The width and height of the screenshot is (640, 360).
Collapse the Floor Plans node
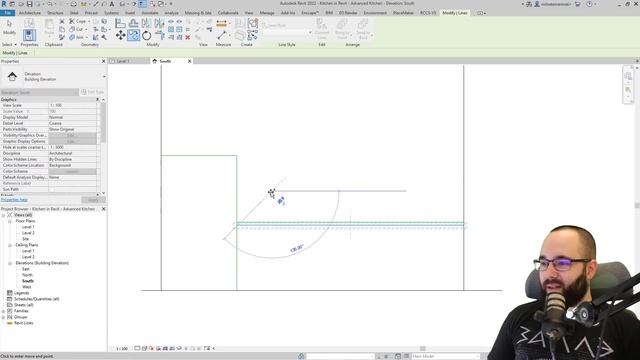pos(10,221)
